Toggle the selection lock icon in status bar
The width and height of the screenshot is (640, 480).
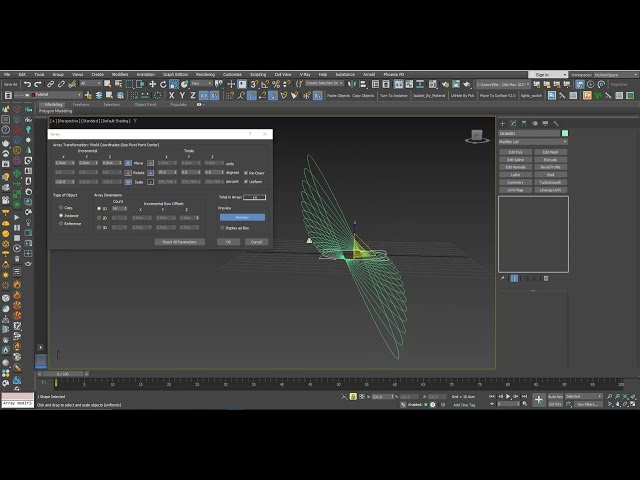coord(353,396)
